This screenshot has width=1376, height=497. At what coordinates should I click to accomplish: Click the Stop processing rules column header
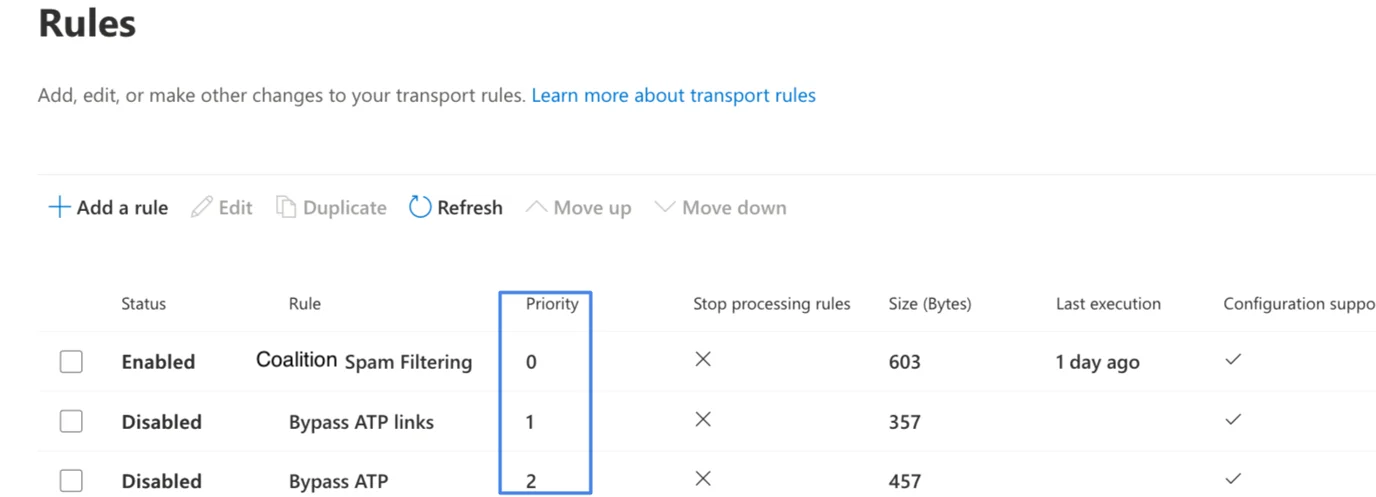pos(772,303)
